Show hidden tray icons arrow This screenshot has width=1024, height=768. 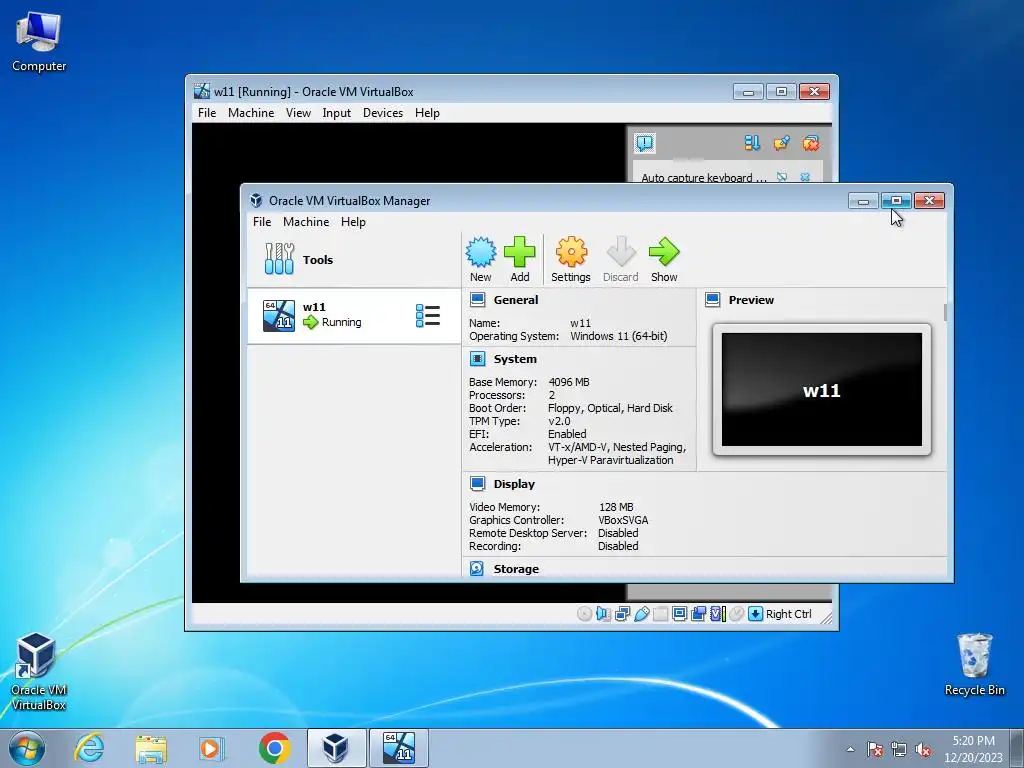850,749
